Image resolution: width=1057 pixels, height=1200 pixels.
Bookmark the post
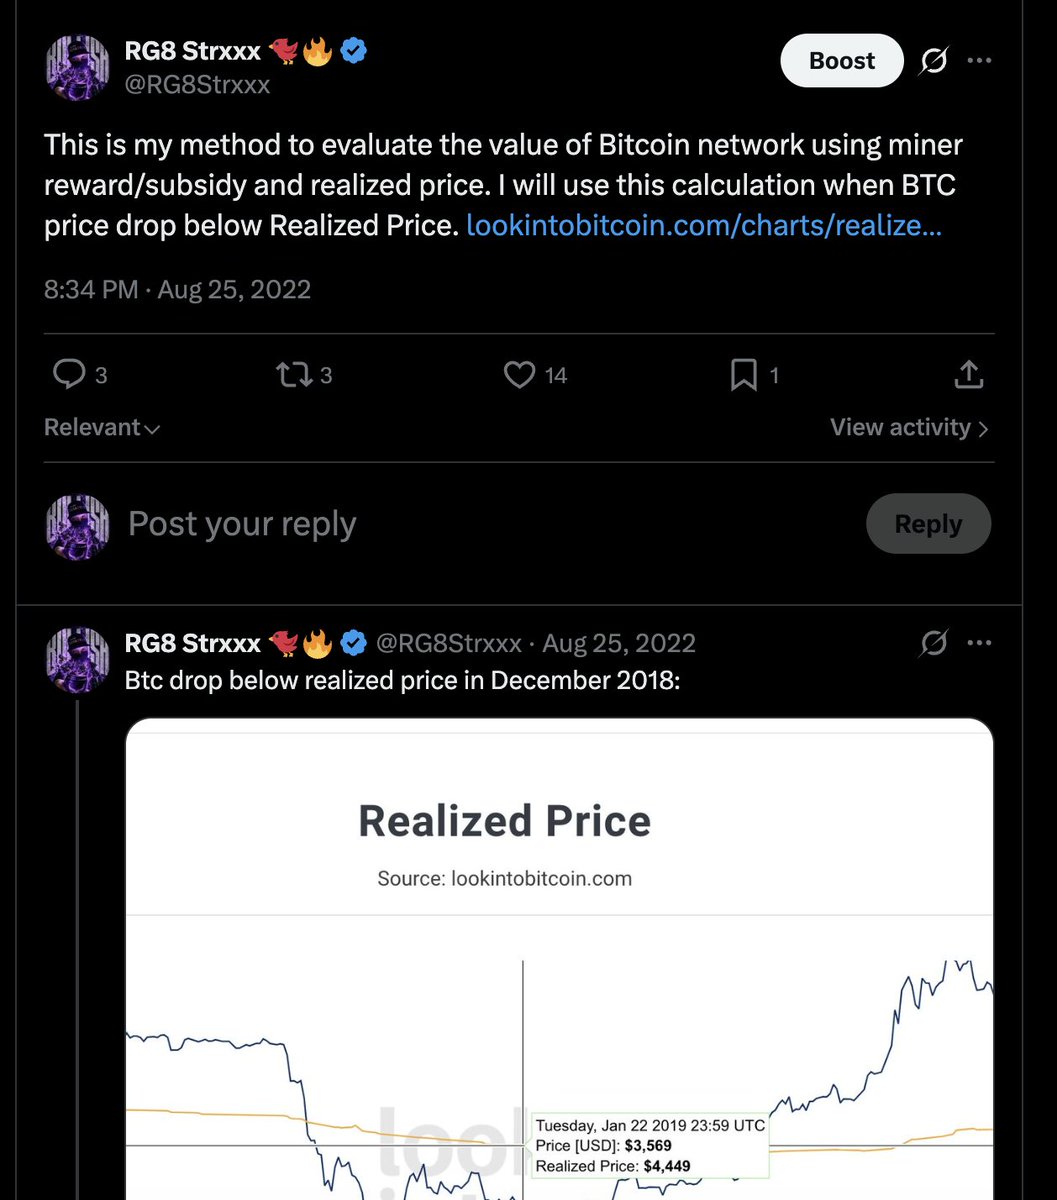point(744,375)
